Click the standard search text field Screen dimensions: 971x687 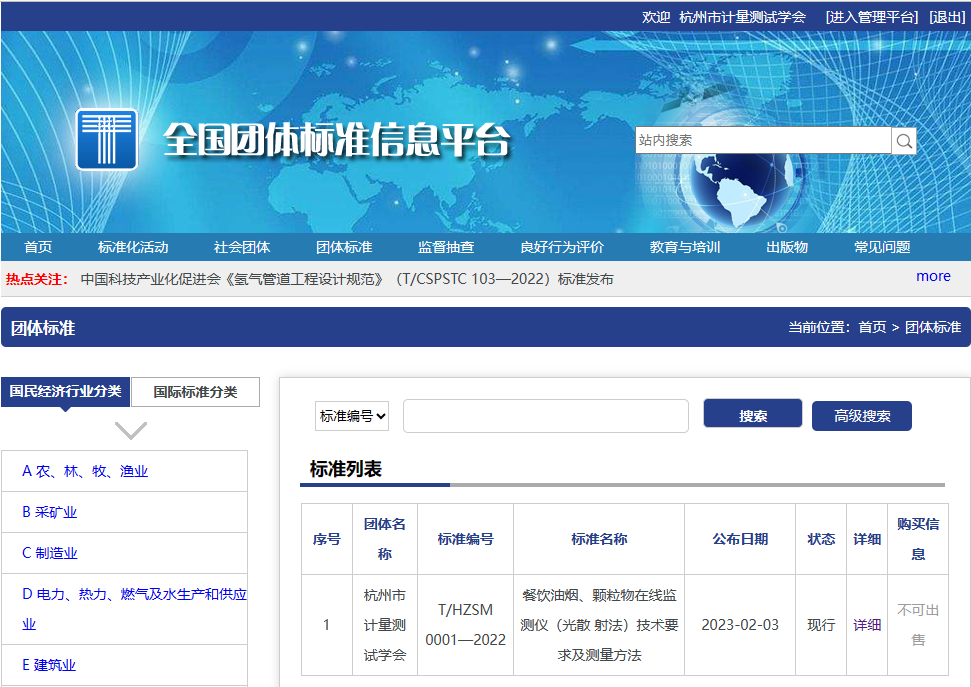[x=546, y=416]
